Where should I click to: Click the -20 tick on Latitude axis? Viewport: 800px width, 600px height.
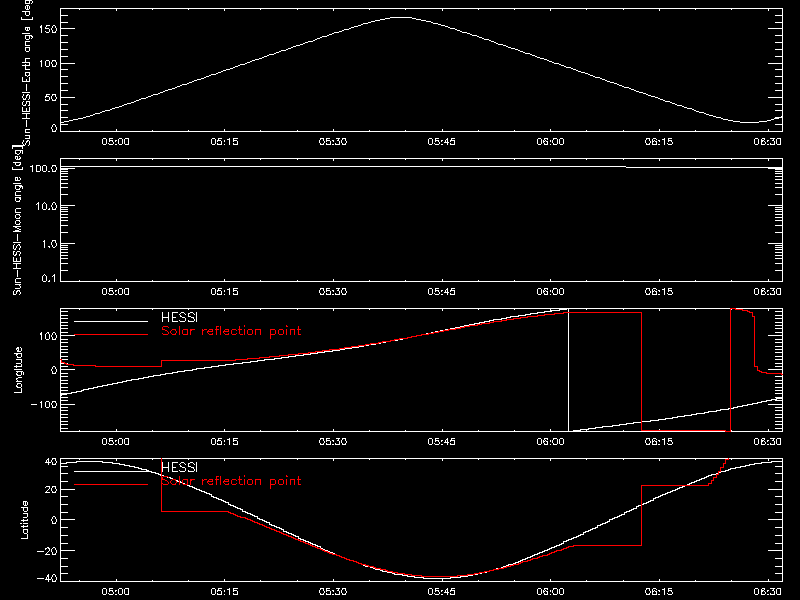click(47, 551)
